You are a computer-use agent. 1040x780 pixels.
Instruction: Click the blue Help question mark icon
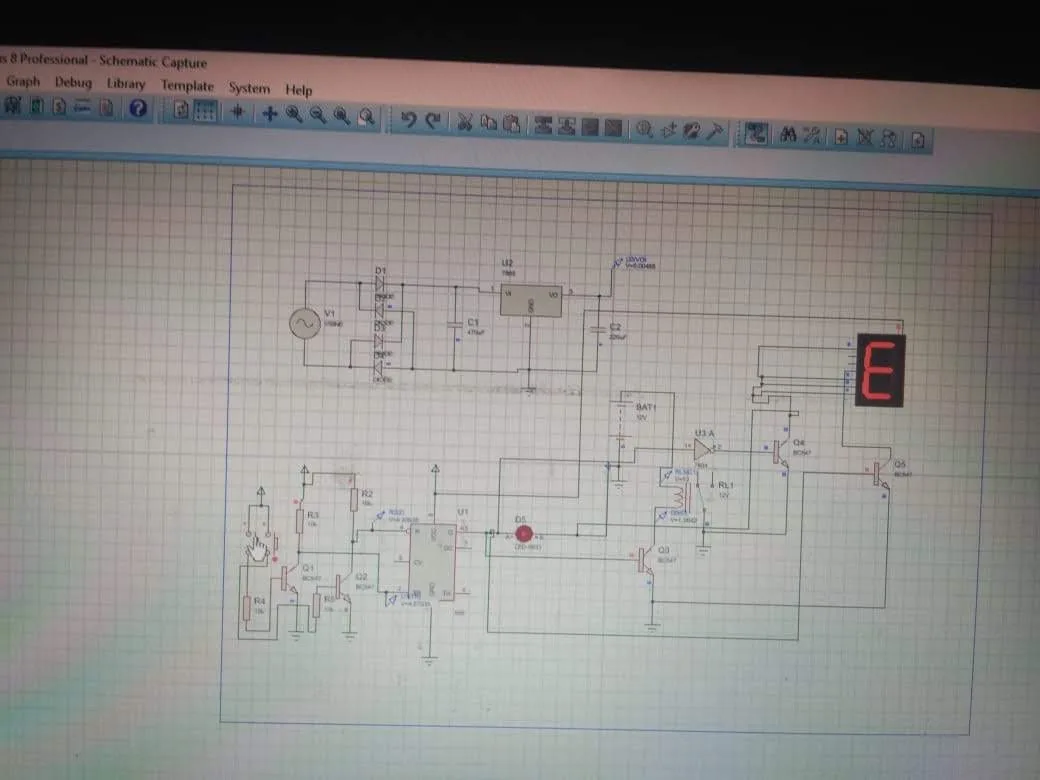[x=138, y=107]
